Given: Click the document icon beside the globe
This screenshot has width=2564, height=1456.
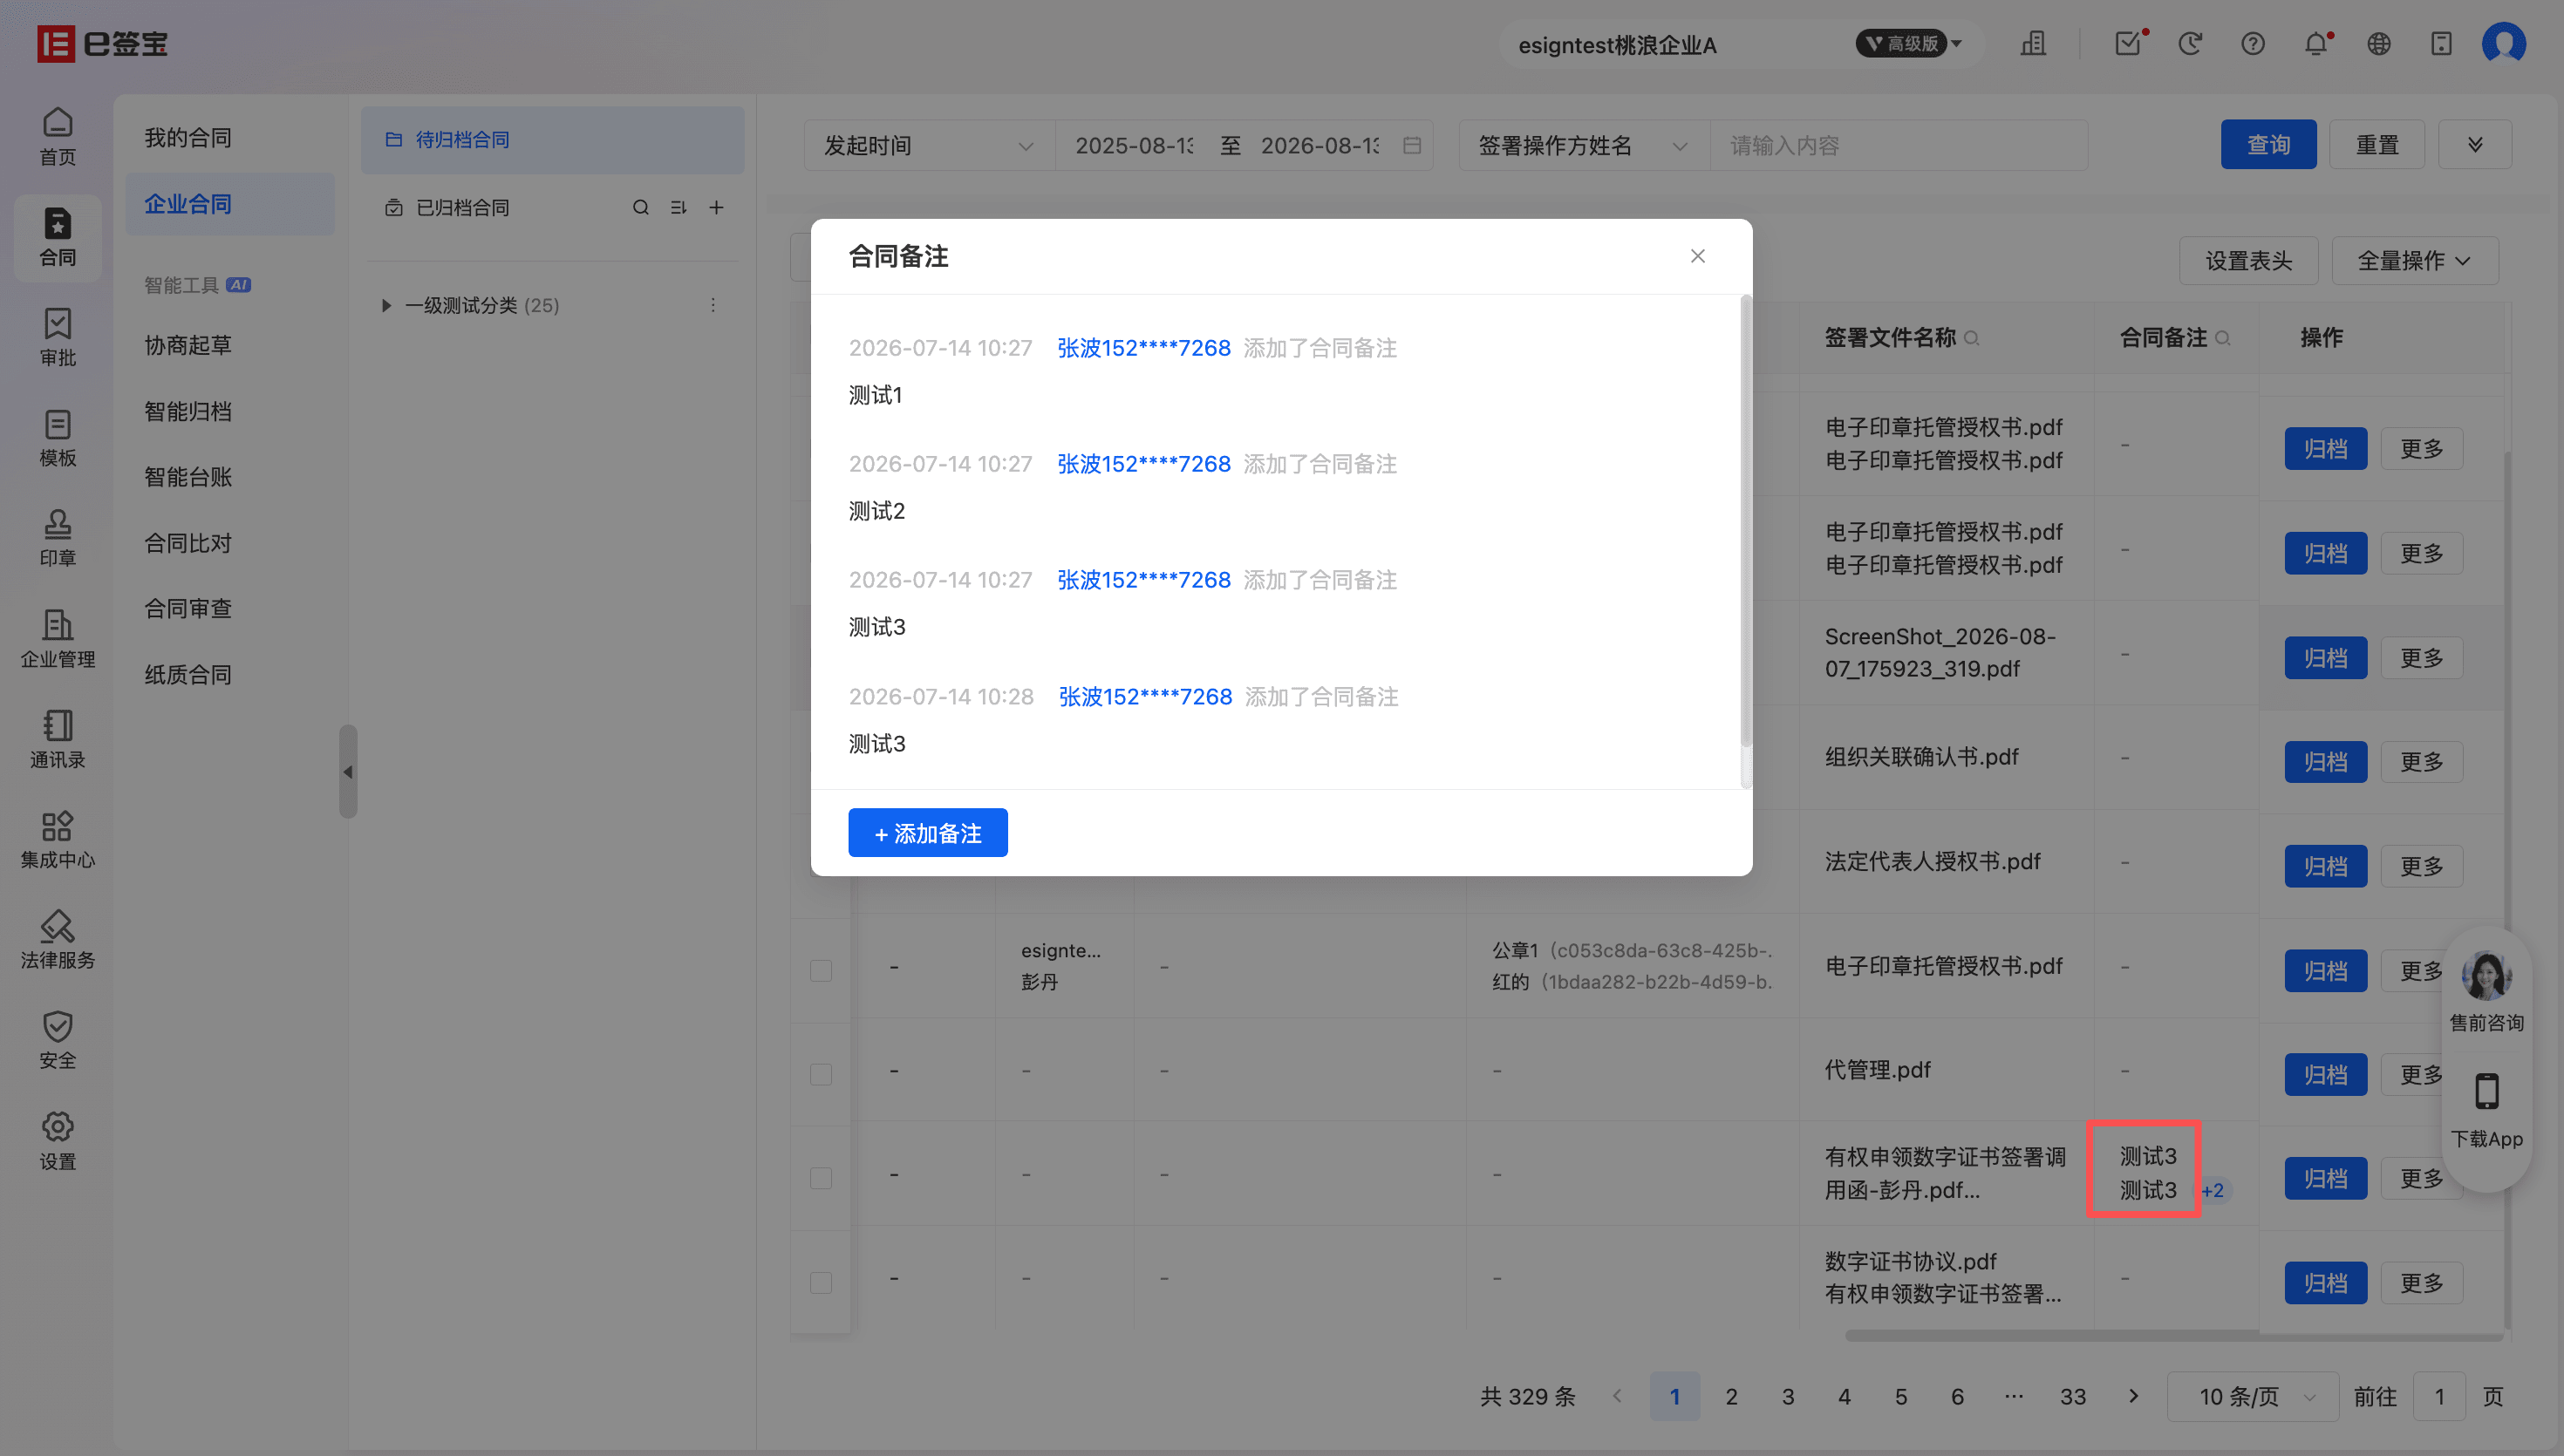Looking at the screenshot, I should pyautogui.click(x=2441, y=43).
